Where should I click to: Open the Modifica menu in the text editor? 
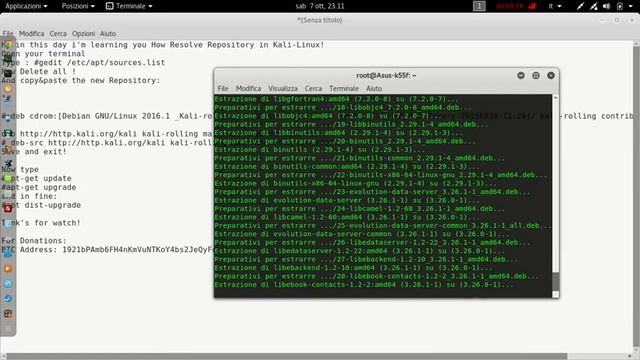coord(31,33)
